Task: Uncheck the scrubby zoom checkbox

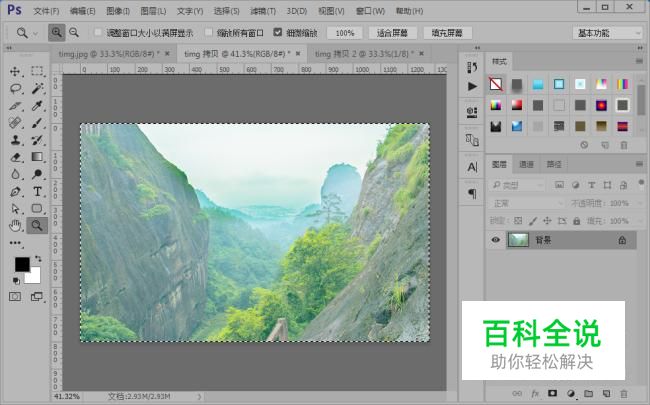Action: coord(278,32)
